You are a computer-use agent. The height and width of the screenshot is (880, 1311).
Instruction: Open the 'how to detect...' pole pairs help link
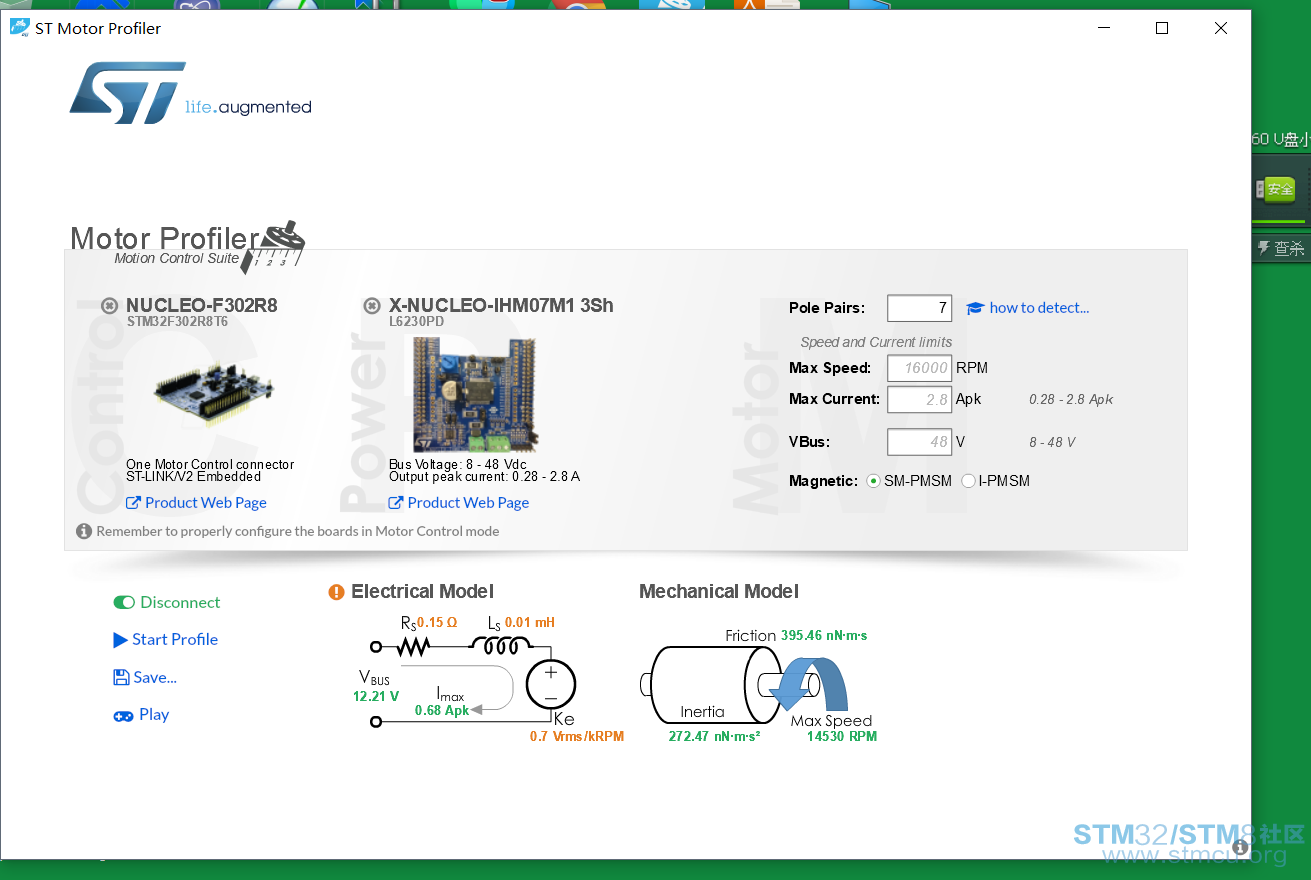[1028, 308]
